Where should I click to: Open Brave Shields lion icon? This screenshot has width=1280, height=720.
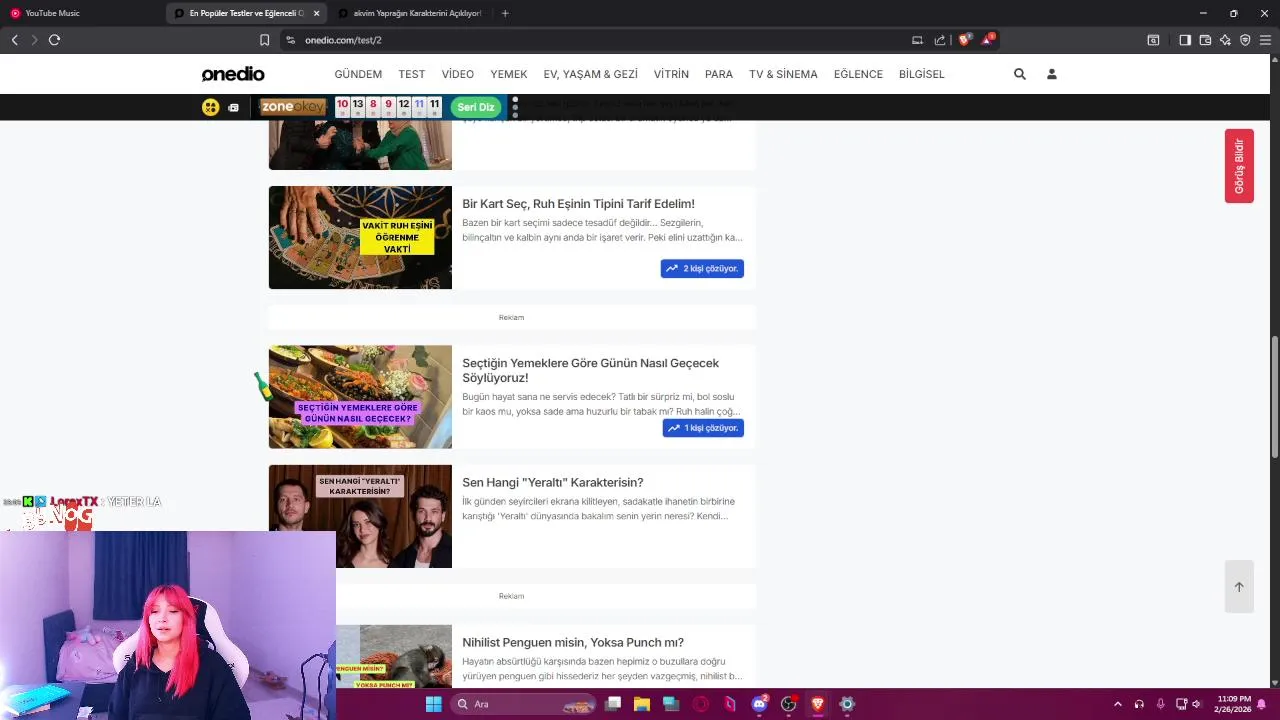click(x=964, y=40)
